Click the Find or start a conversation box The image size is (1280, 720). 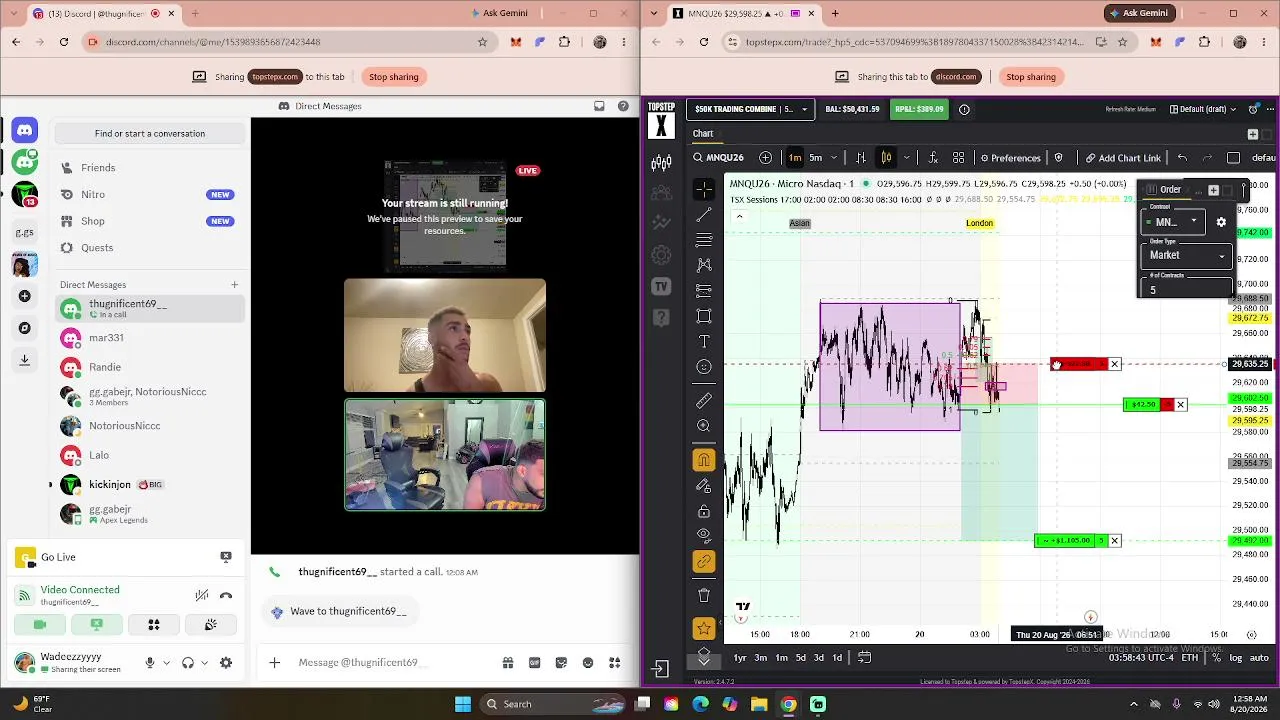[x=150, y=134]
